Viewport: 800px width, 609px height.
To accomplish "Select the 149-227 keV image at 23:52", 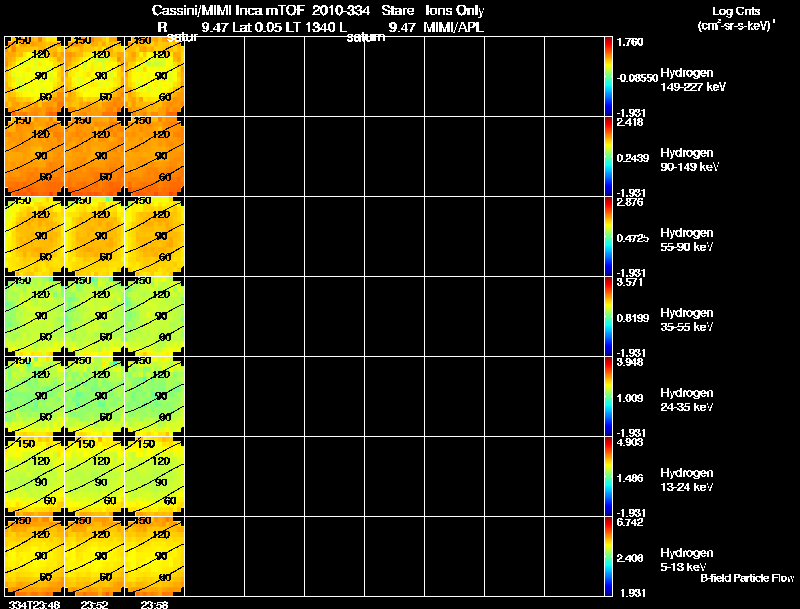I will point(94,76).
